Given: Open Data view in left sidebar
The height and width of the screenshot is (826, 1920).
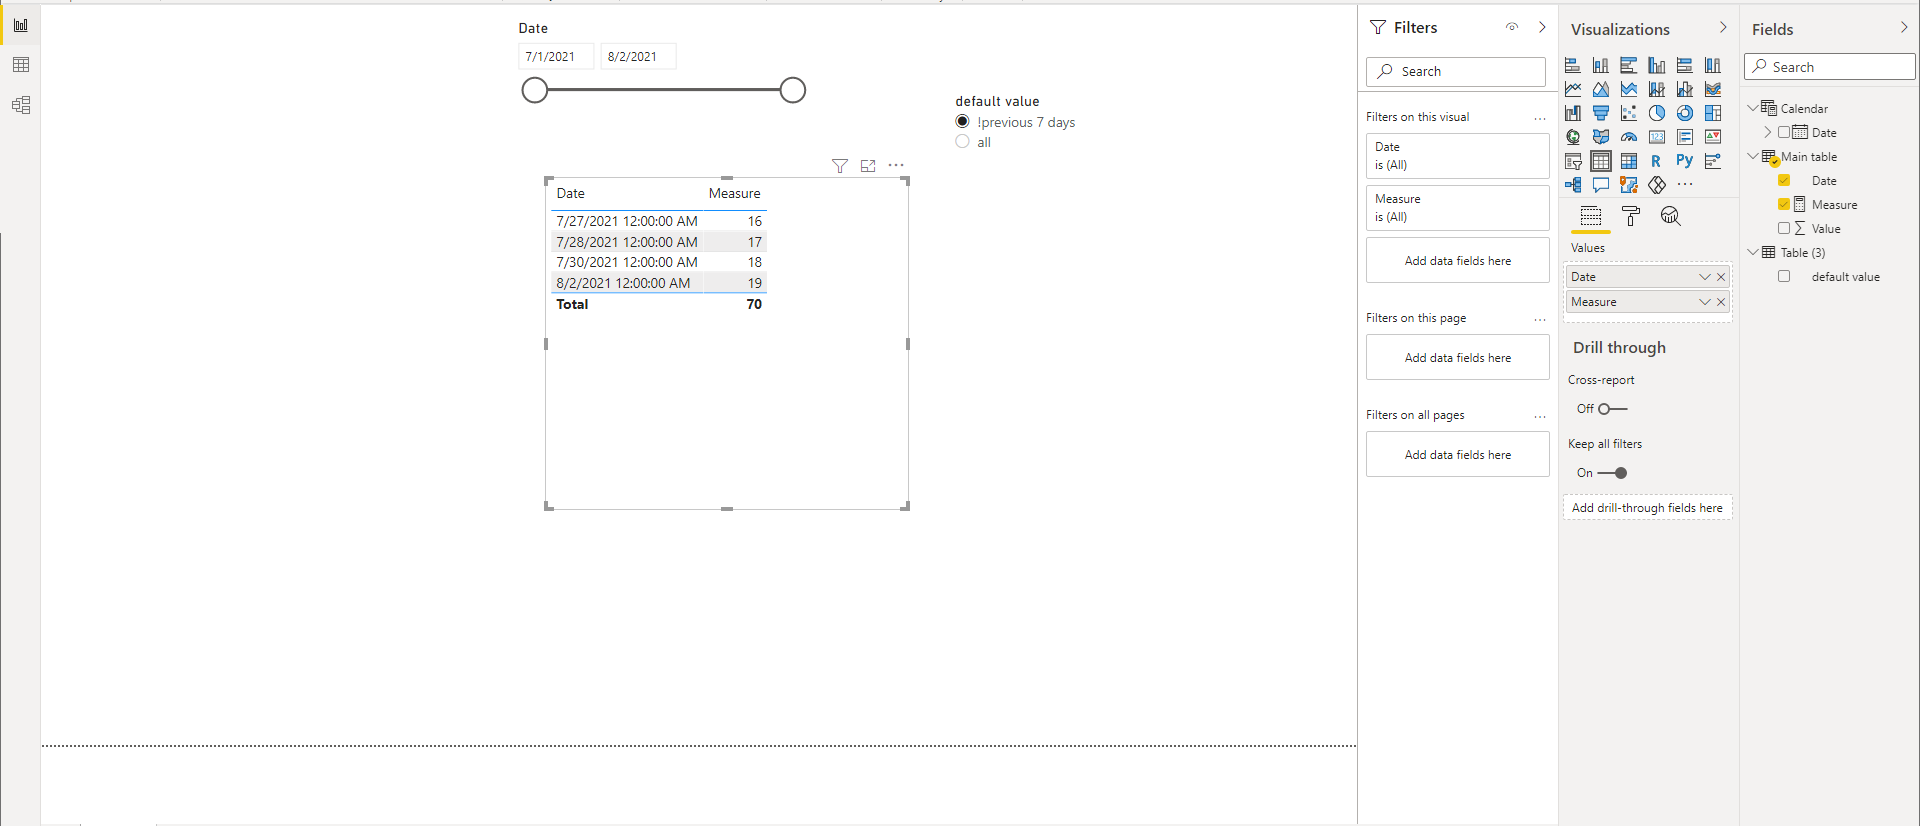Looking at the screenshot, I should tap(21, 65).
